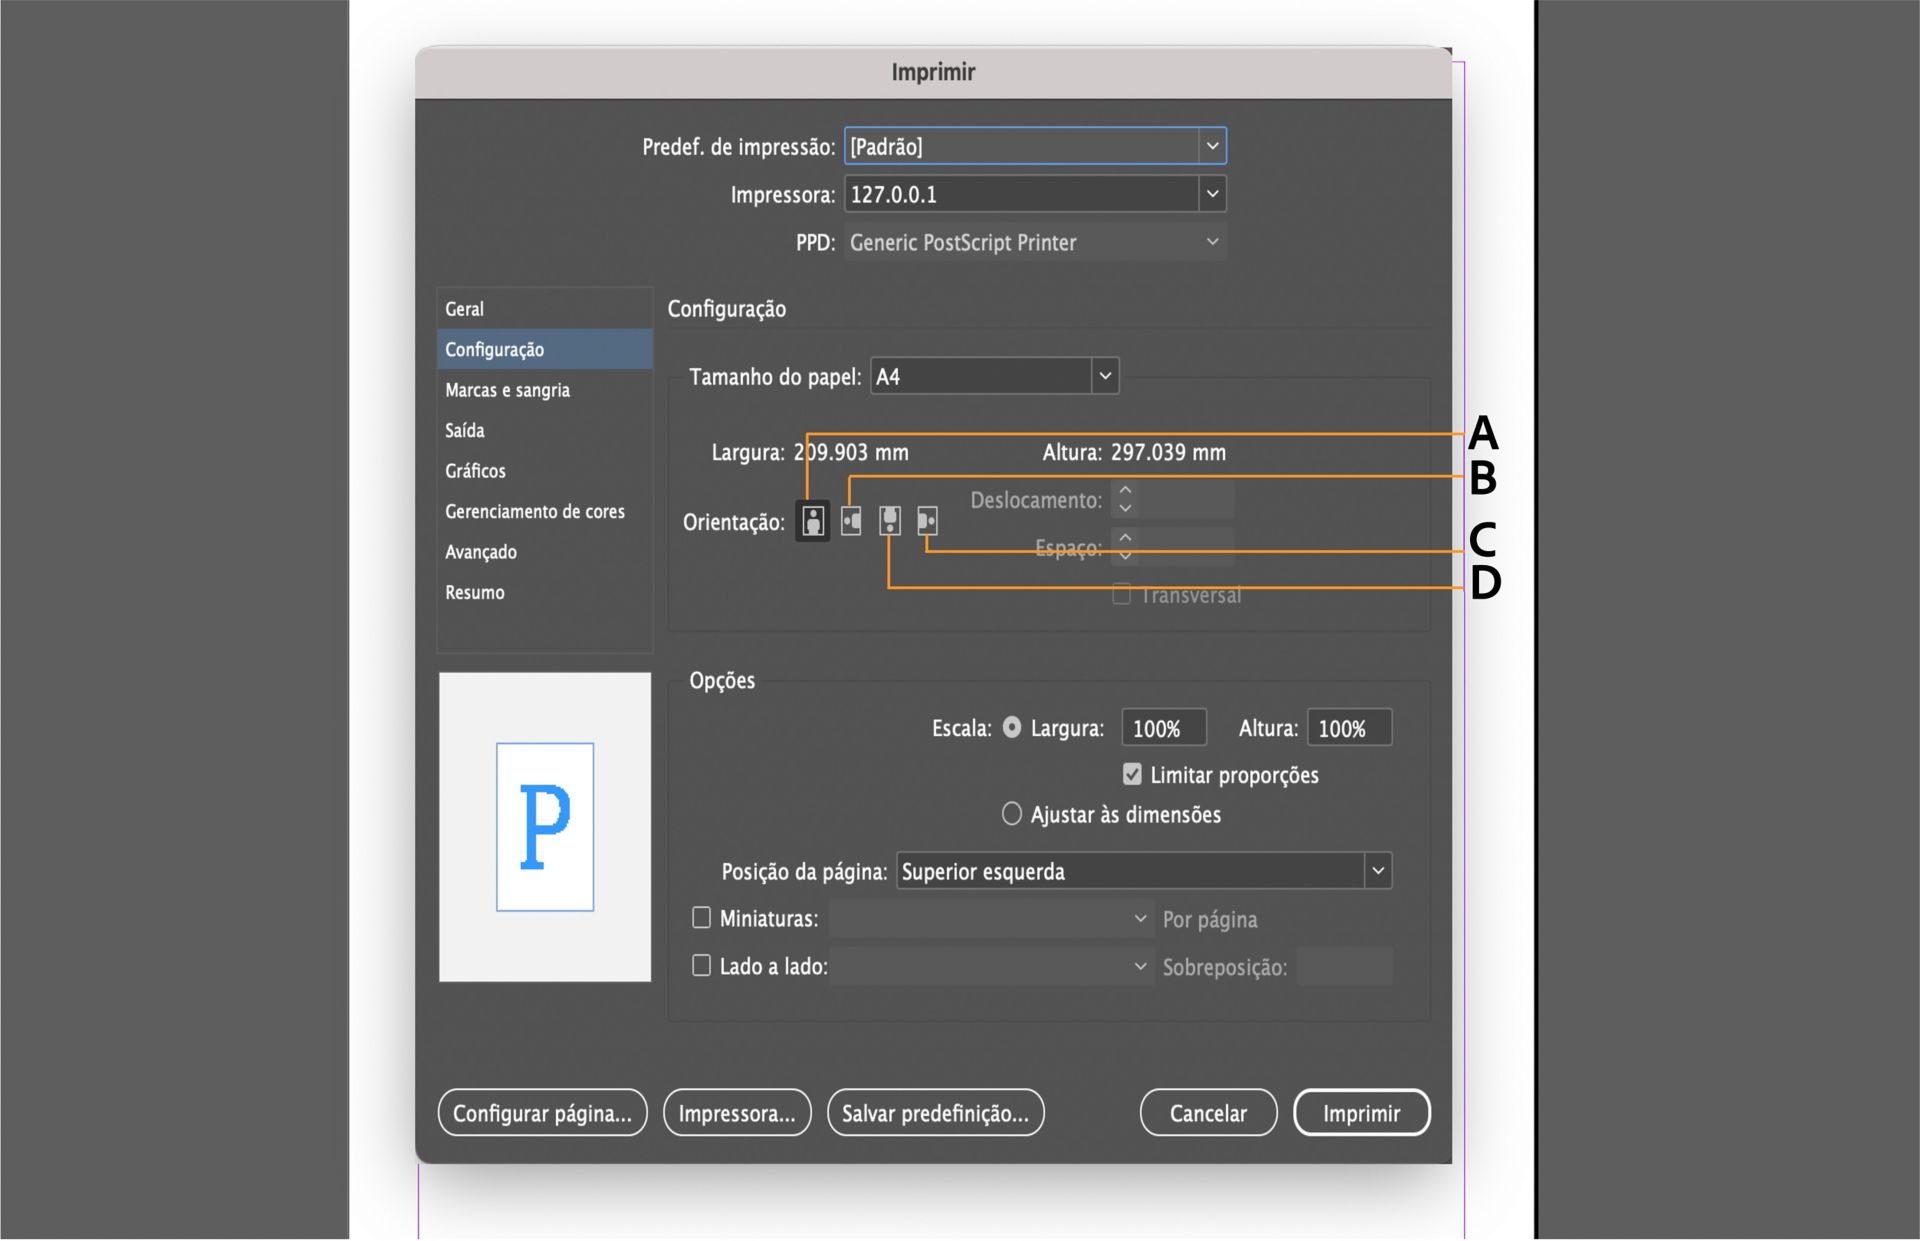This screenshot has height=1241, width=1920.
Task: Select the landscape orientation icon (B)
Action: pos(851,521)
